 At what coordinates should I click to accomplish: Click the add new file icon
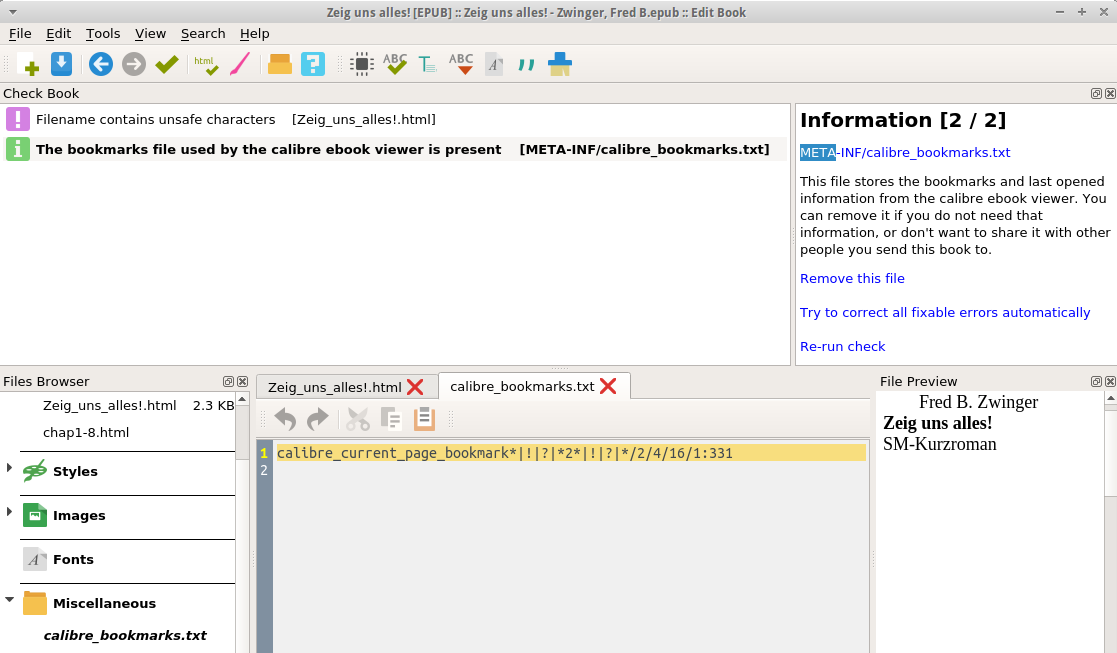[x=28, y=64]
